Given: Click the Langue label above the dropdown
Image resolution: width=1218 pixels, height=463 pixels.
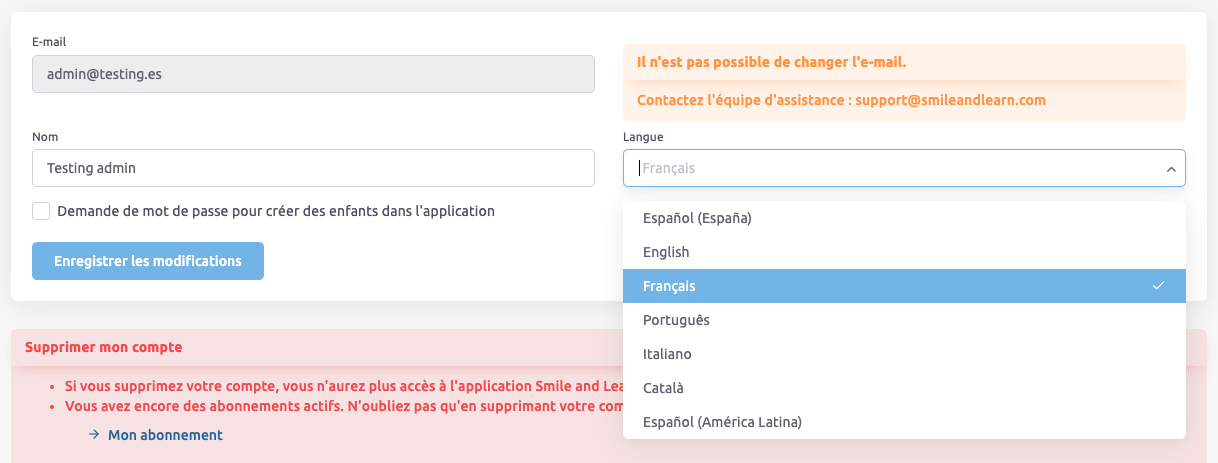Looking at the screenshot, I should (643, 137).
